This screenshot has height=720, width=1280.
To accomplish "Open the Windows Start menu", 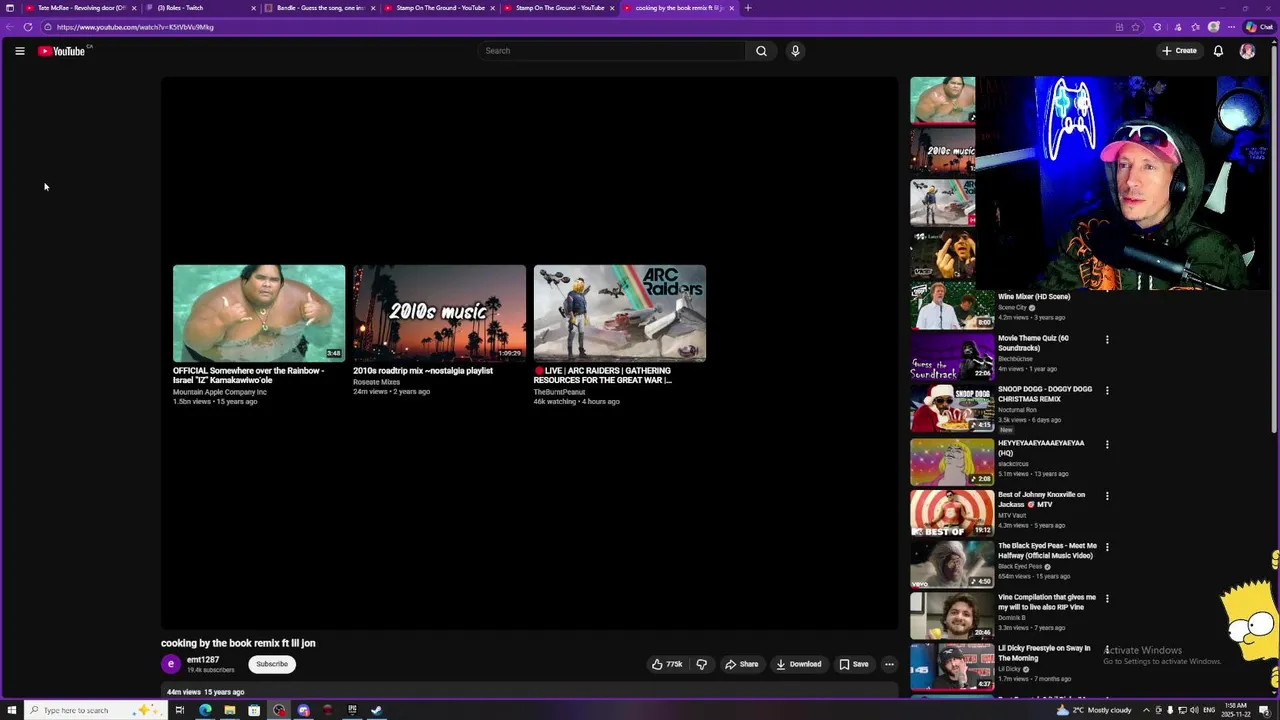I will tap(10, 710).
